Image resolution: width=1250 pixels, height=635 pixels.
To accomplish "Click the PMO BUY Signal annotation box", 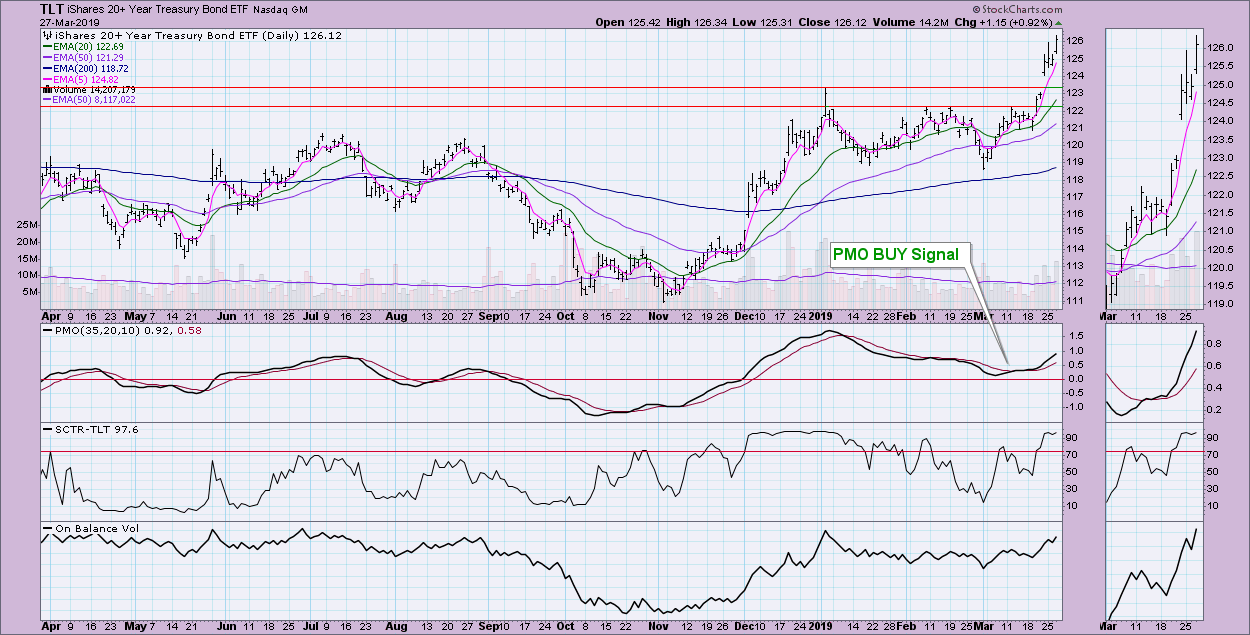I will [x=895, y=254].
